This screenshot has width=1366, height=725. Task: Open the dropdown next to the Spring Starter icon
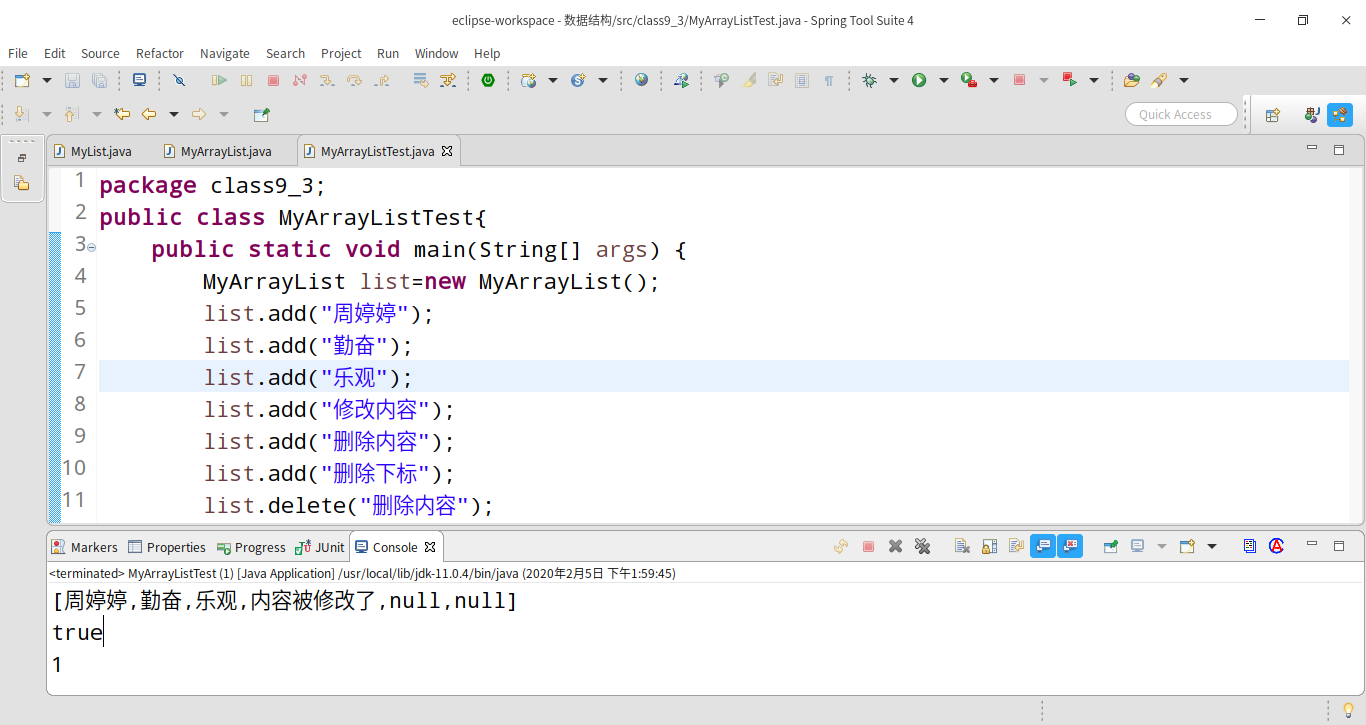point(553,80)
